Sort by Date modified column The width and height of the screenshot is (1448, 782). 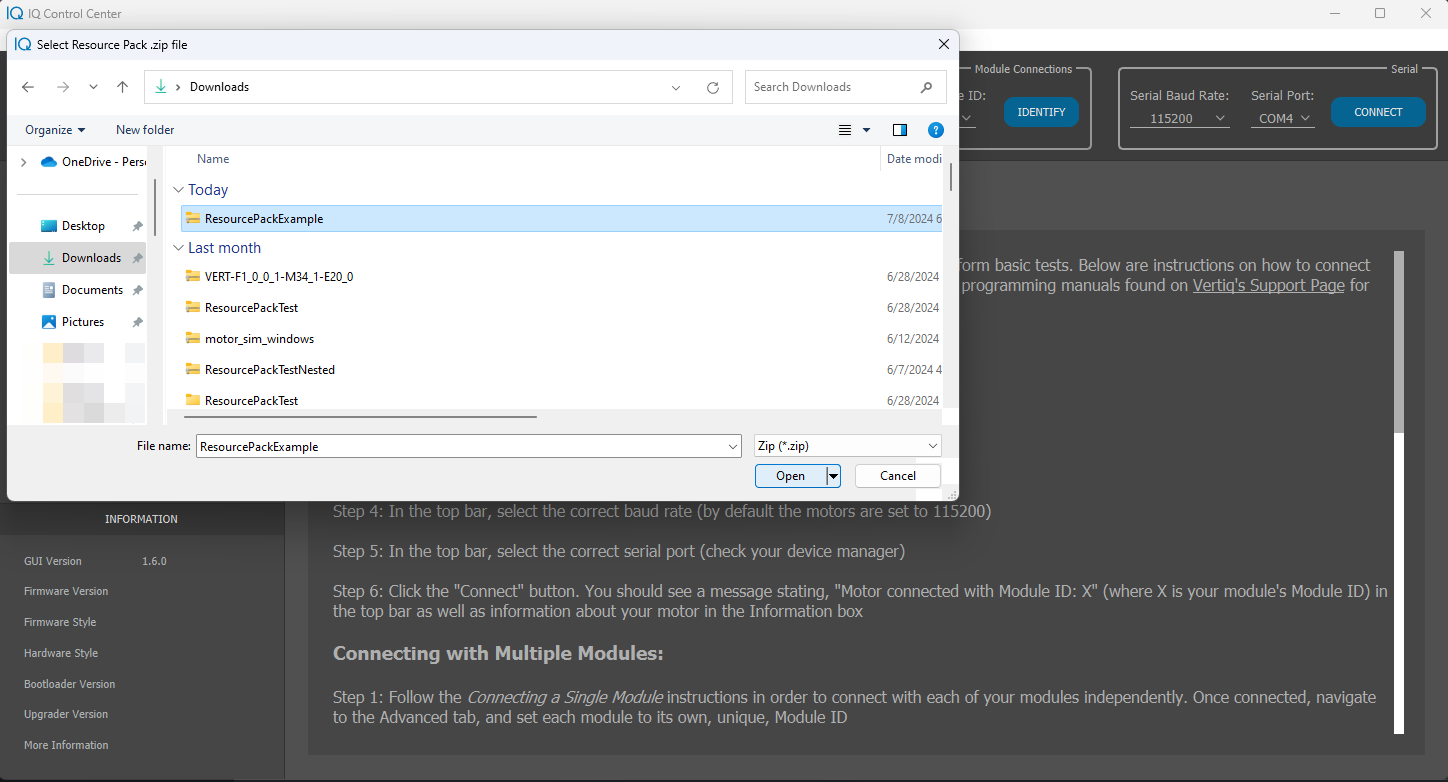point(914,159)
